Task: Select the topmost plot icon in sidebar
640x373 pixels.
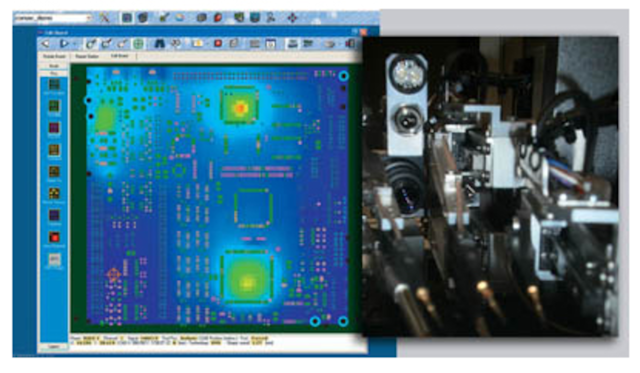Action: coord(54,84)
